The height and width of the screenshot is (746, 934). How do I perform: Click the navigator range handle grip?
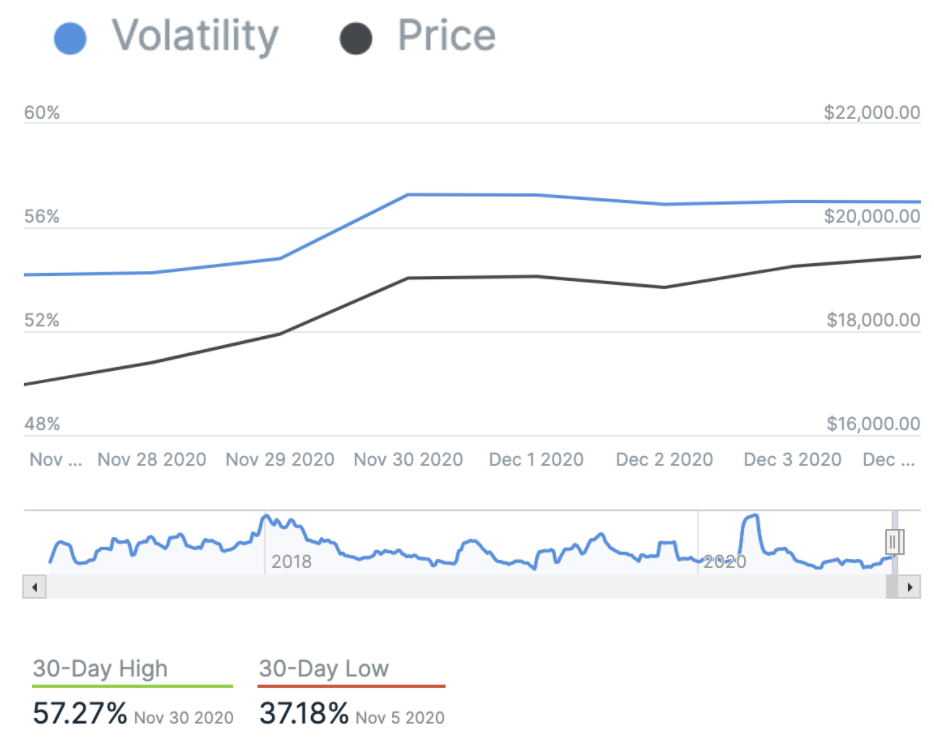[x=895, y=542]
